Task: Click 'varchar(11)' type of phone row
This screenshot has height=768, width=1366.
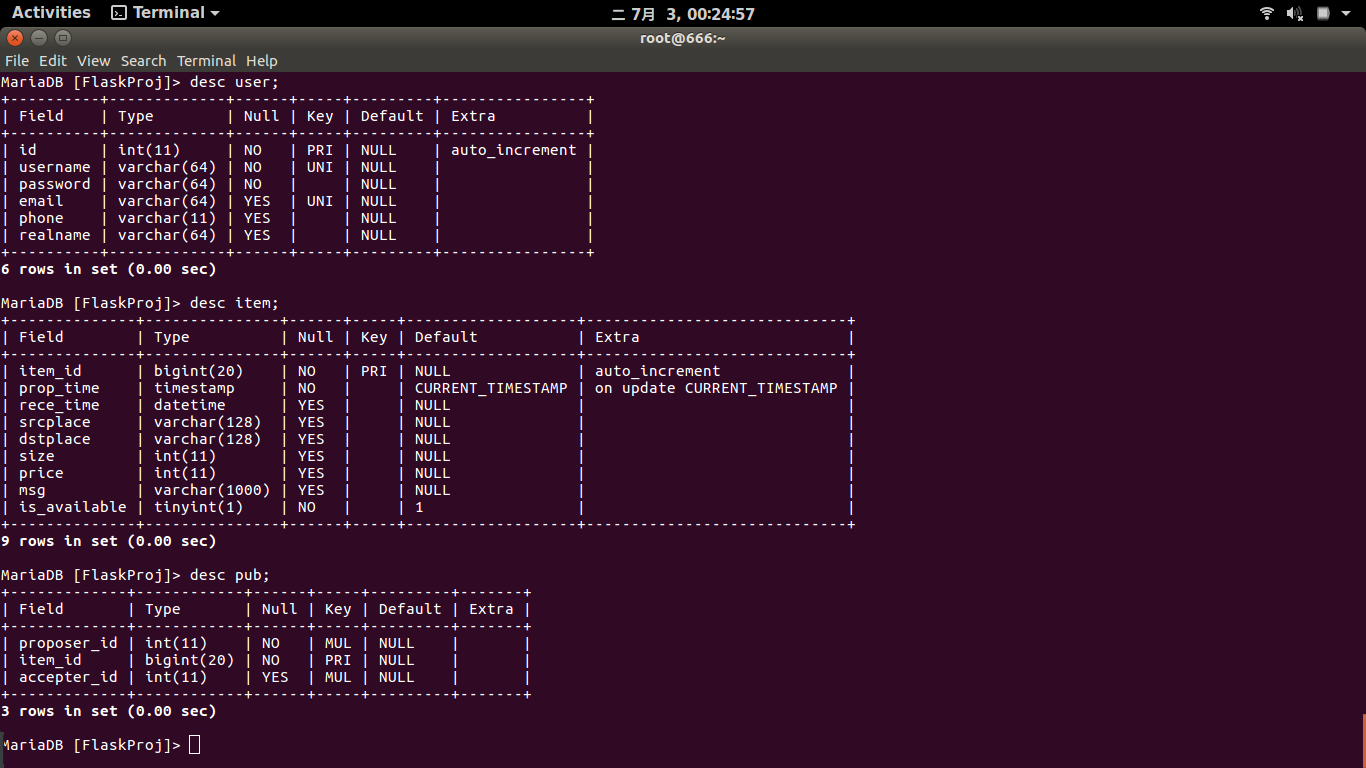Action: click(167, 218)
